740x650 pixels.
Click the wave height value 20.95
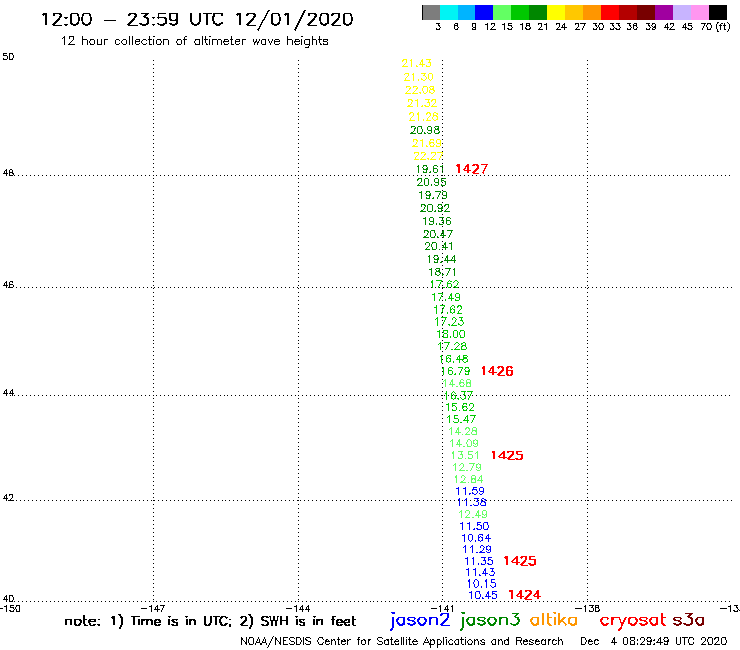click(x=431, y=182)
